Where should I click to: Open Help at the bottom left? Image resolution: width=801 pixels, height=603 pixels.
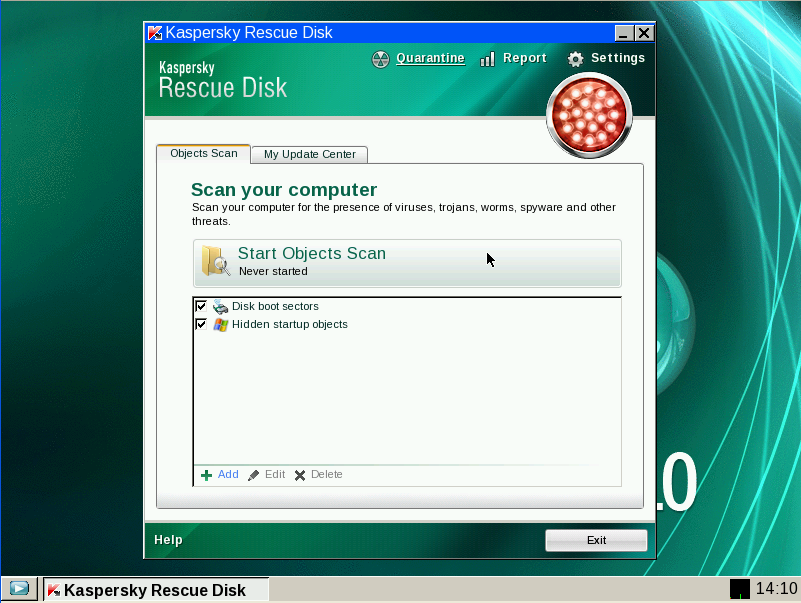[168, 540]
